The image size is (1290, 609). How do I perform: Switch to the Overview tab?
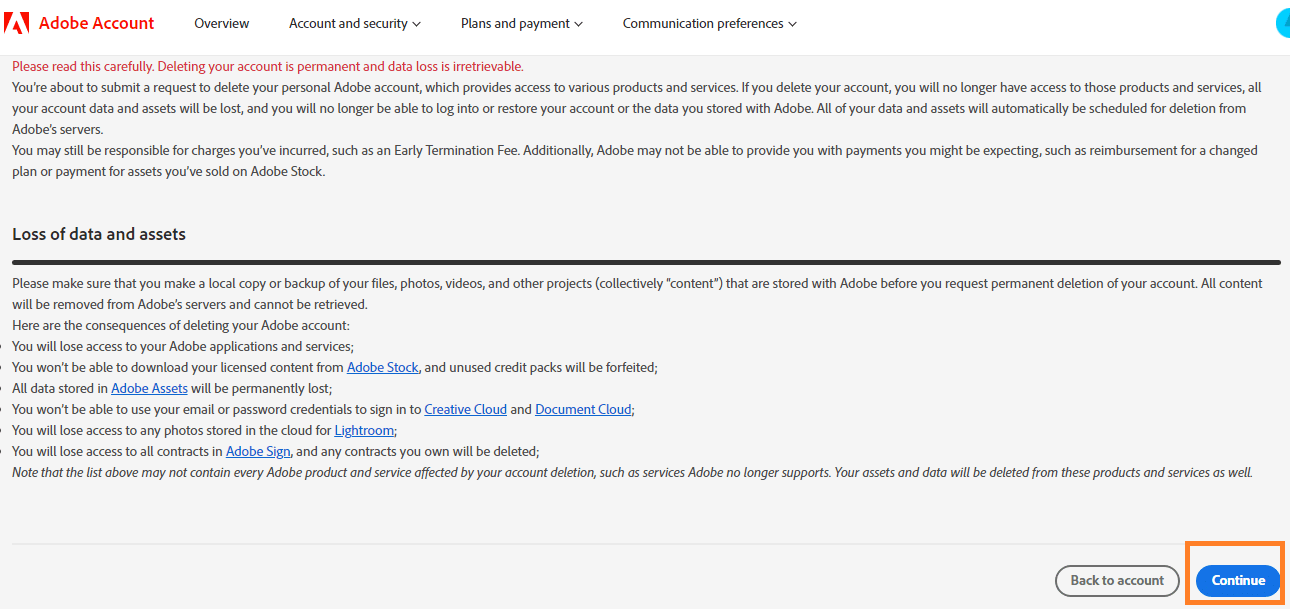pyautogui.click(x=221, y=23)
